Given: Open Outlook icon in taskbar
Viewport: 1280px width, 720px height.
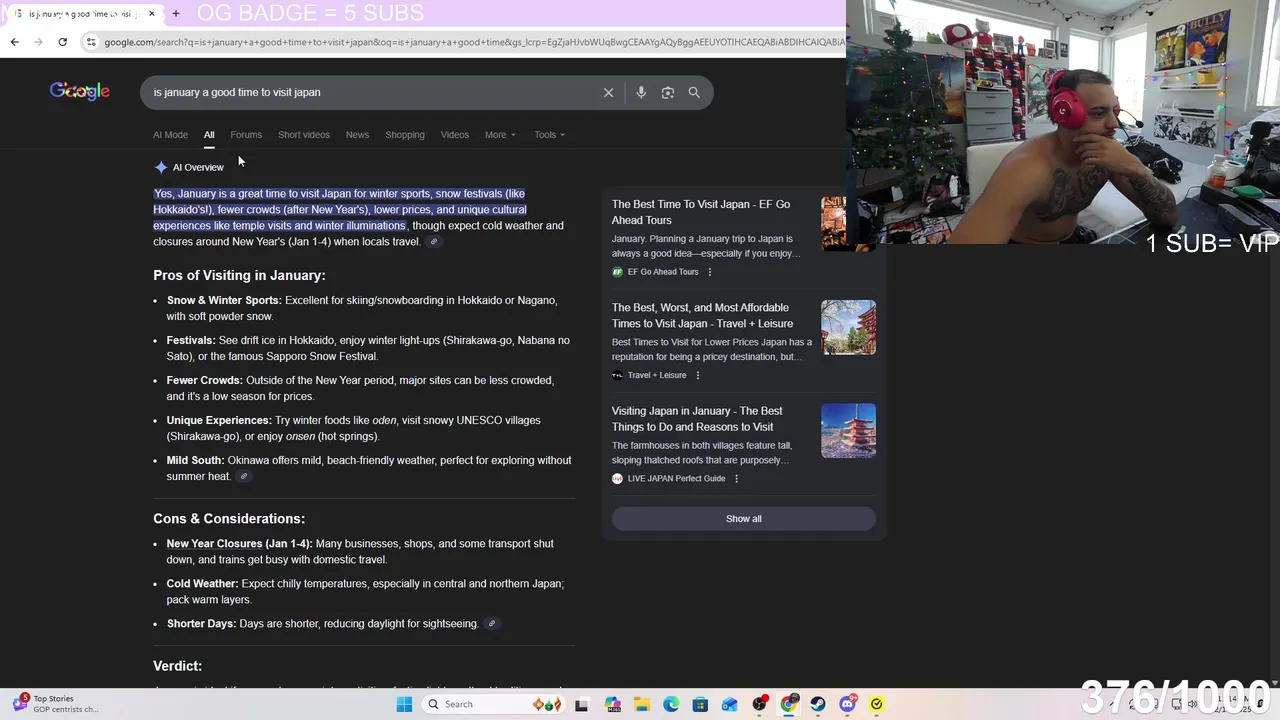Looking at the screenshot, I should (730, 704).
